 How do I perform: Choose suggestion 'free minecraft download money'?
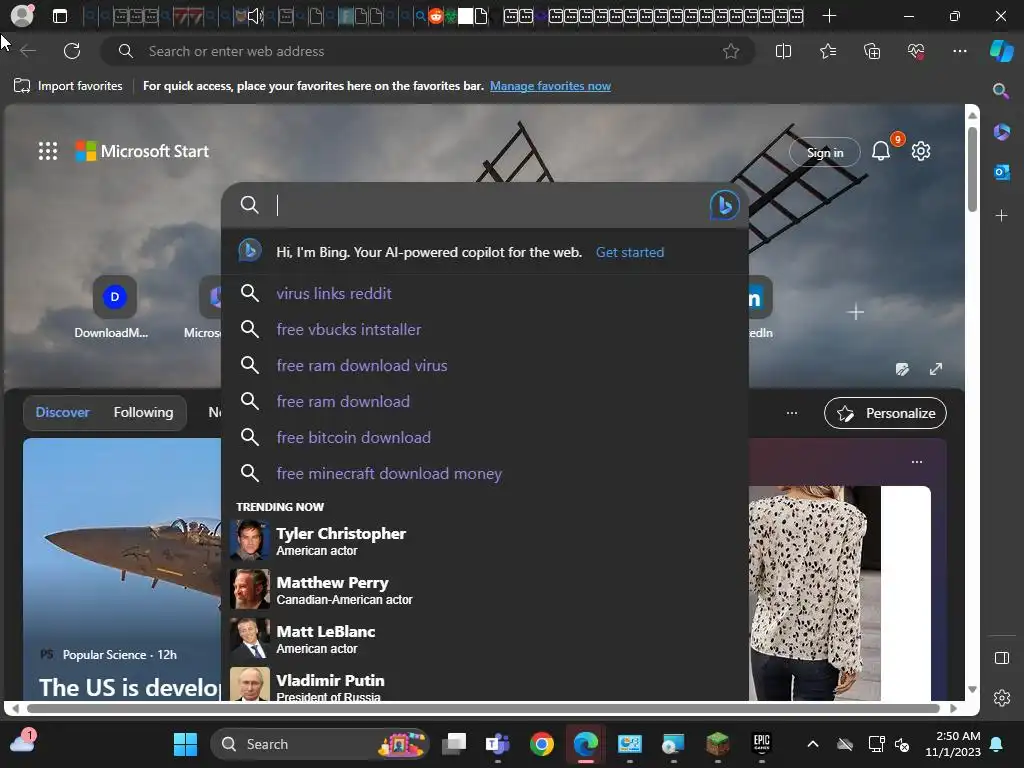485,473
